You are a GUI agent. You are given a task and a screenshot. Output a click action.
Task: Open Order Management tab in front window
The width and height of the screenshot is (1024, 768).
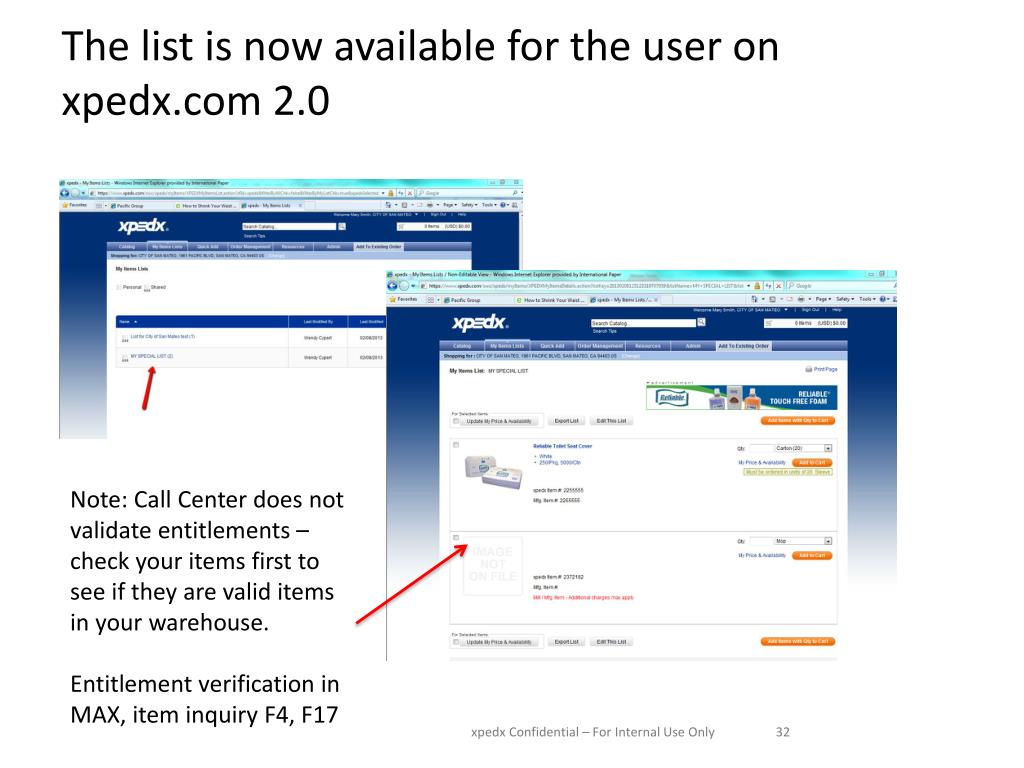[600, 345]
